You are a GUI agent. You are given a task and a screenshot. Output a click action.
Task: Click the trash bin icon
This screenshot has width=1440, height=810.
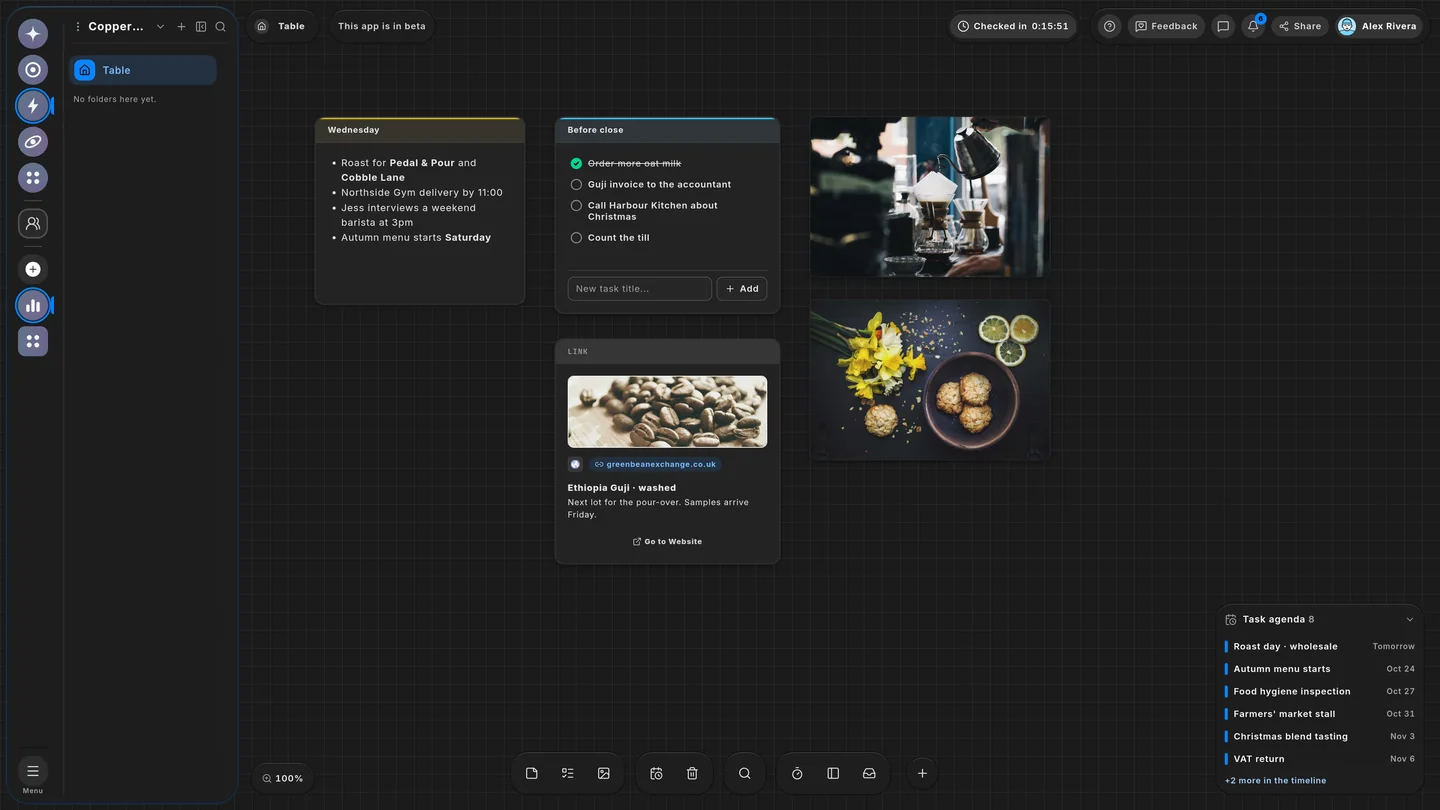(x=692, y=774)
